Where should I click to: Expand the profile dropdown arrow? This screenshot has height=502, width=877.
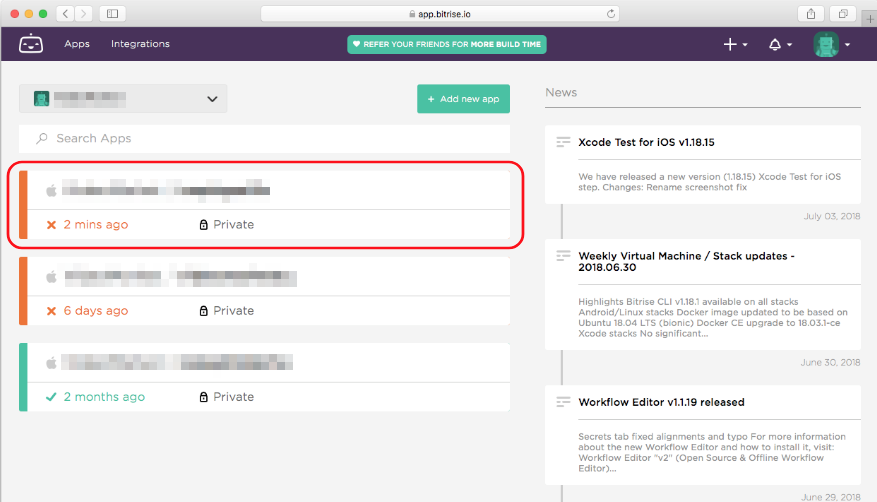(x=847, y=45)
